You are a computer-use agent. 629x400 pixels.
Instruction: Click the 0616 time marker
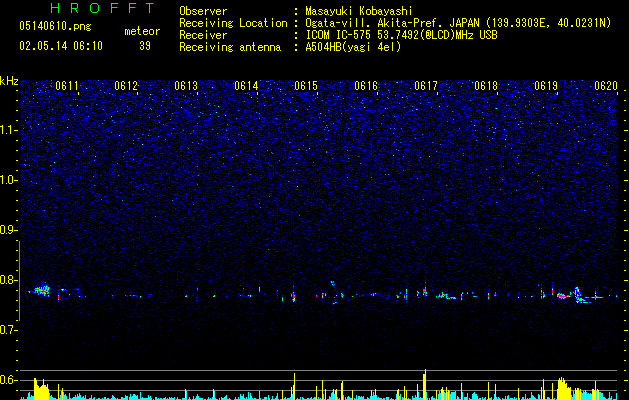point(366,86)
